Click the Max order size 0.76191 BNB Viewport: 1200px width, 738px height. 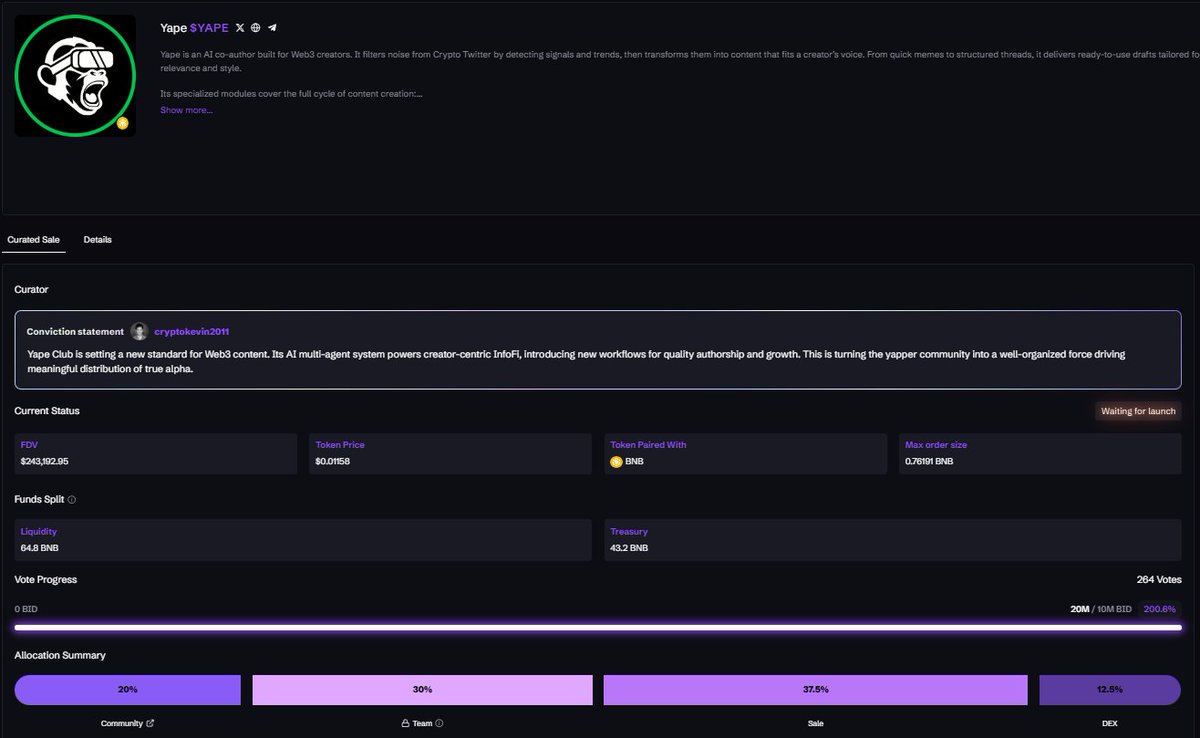929,461
